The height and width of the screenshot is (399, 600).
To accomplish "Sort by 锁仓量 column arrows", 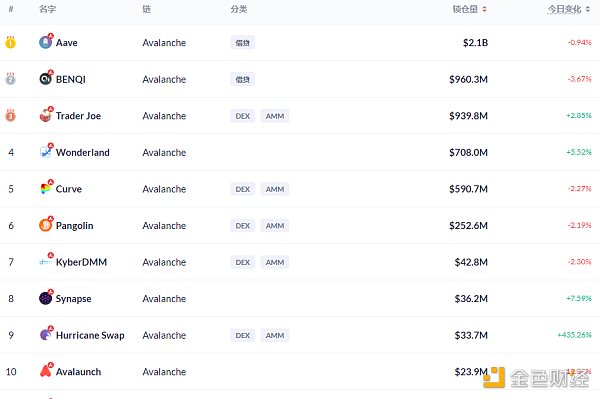I will click(x=484, y=9).
